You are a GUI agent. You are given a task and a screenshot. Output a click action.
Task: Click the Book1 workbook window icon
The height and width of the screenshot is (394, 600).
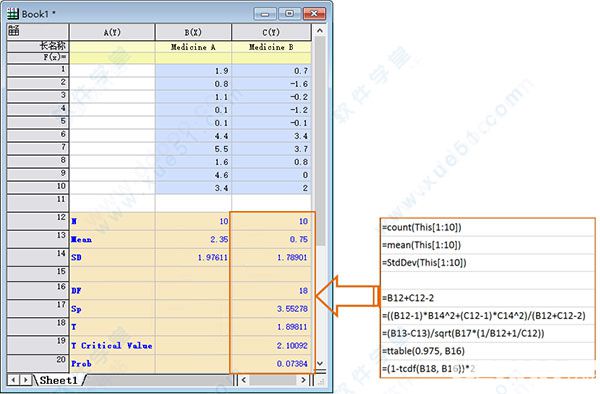click(13, 14)
